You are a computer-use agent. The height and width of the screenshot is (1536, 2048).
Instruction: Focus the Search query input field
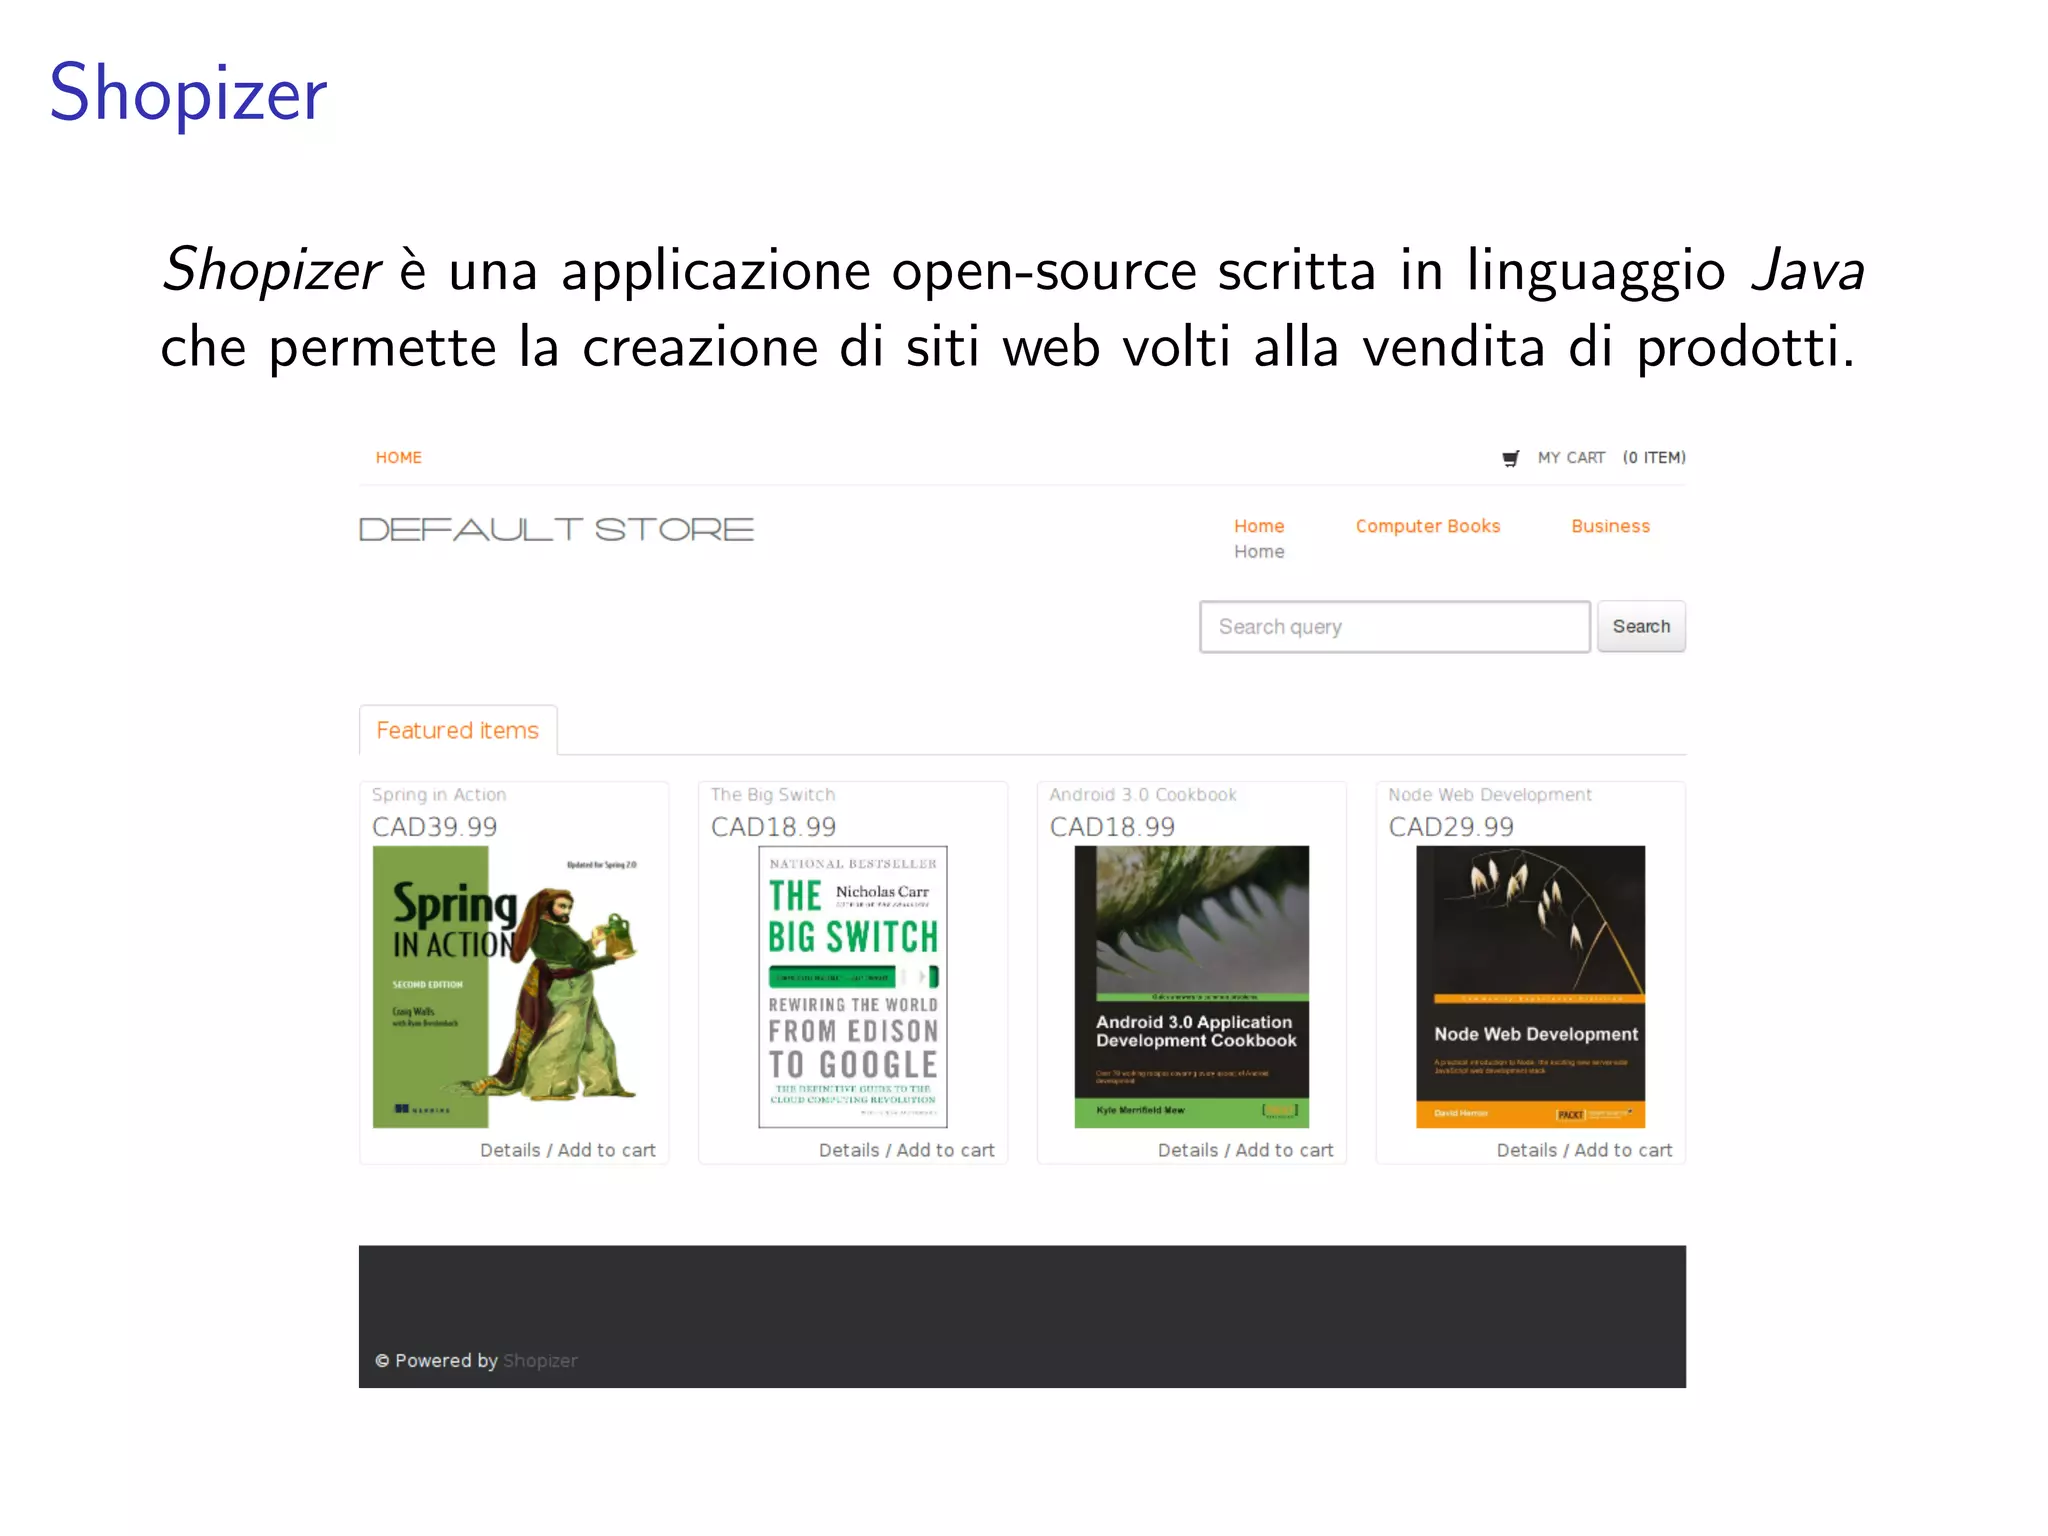click(1394, 627)
